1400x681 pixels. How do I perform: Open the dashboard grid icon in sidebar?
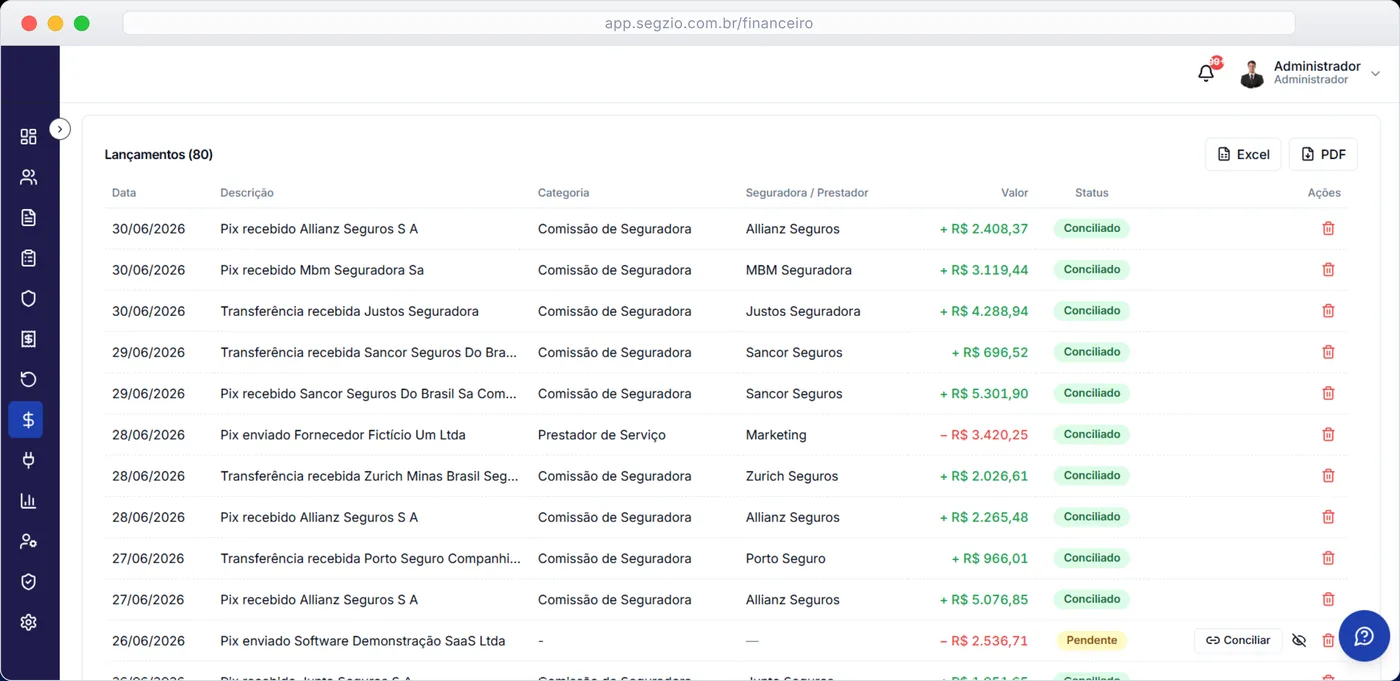point(28,136)
